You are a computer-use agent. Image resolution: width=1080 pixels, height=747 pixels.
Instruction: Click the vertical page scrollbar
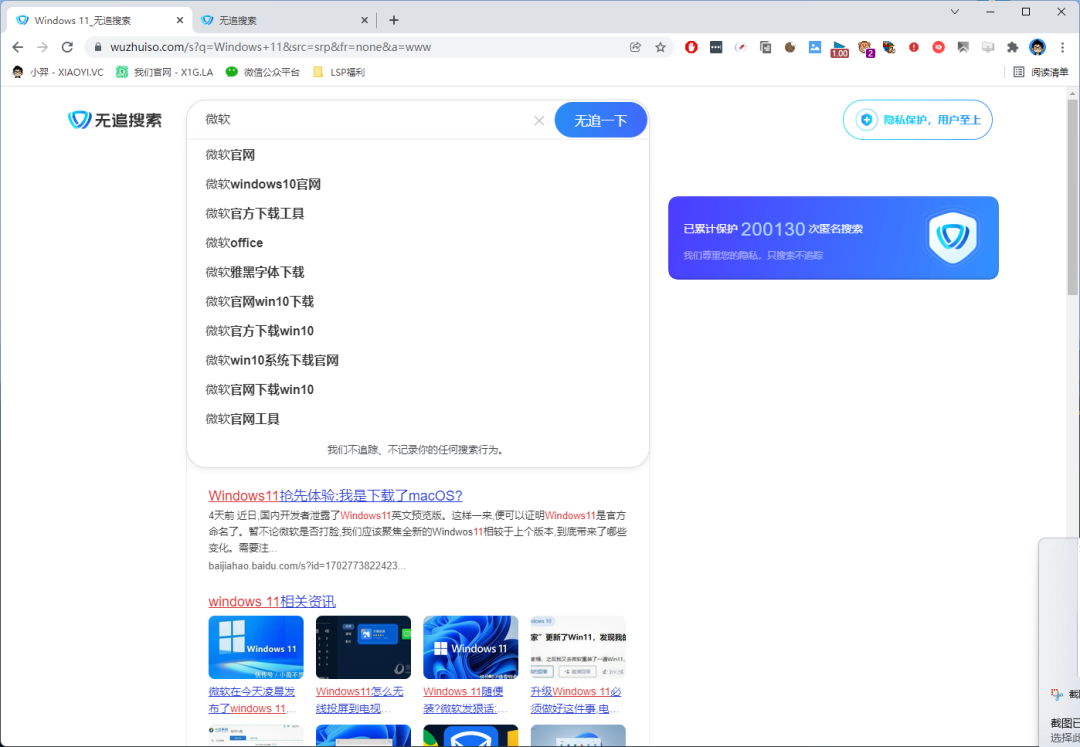(x=1072, y=196)
